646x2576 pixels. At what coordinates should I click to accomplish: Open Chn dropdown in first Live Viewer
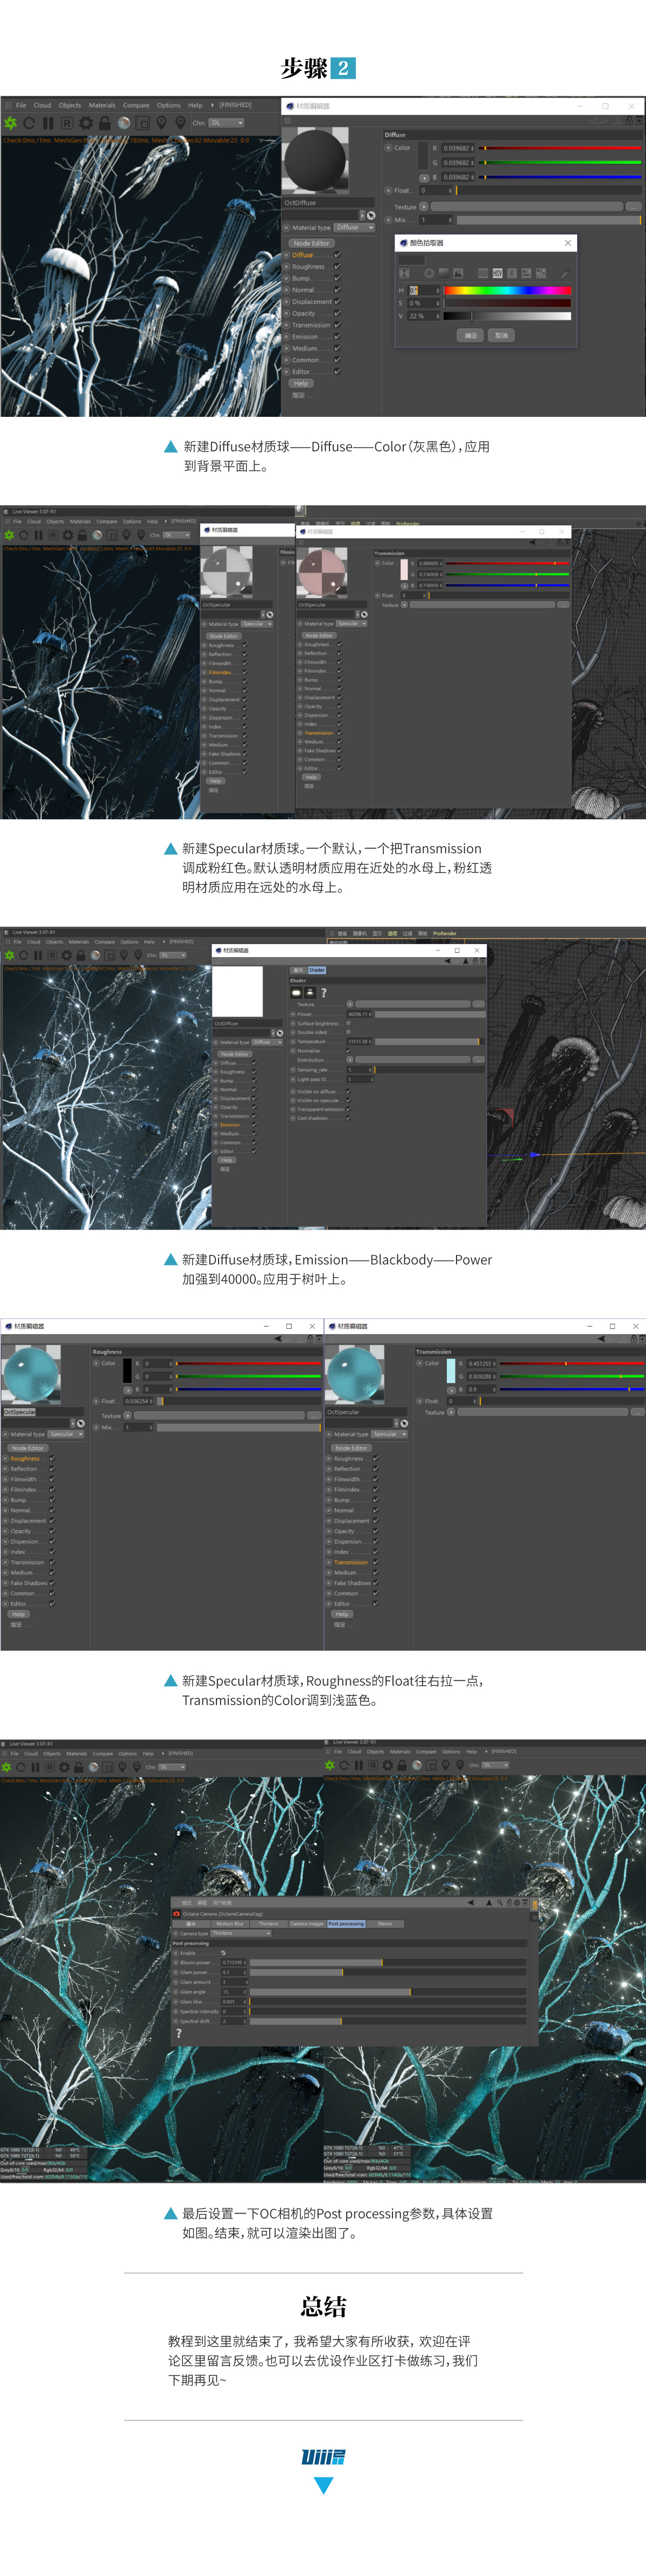(x=226, y=123)
